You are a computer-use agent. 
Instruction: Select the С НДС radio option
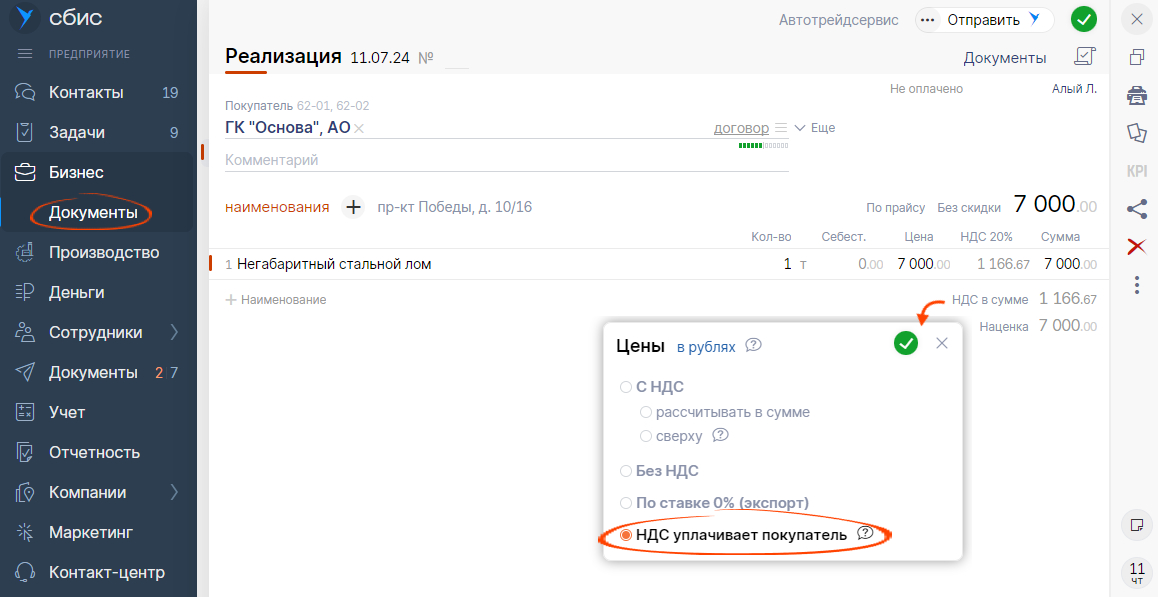tap(626, 387)
